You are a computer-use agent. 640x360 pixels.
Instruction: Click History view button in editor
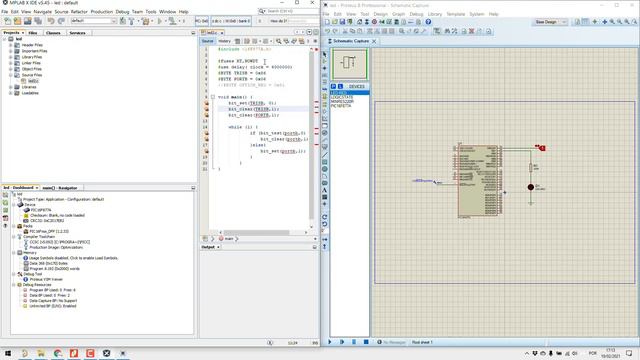pyautogui.click(x=224, y=41)
